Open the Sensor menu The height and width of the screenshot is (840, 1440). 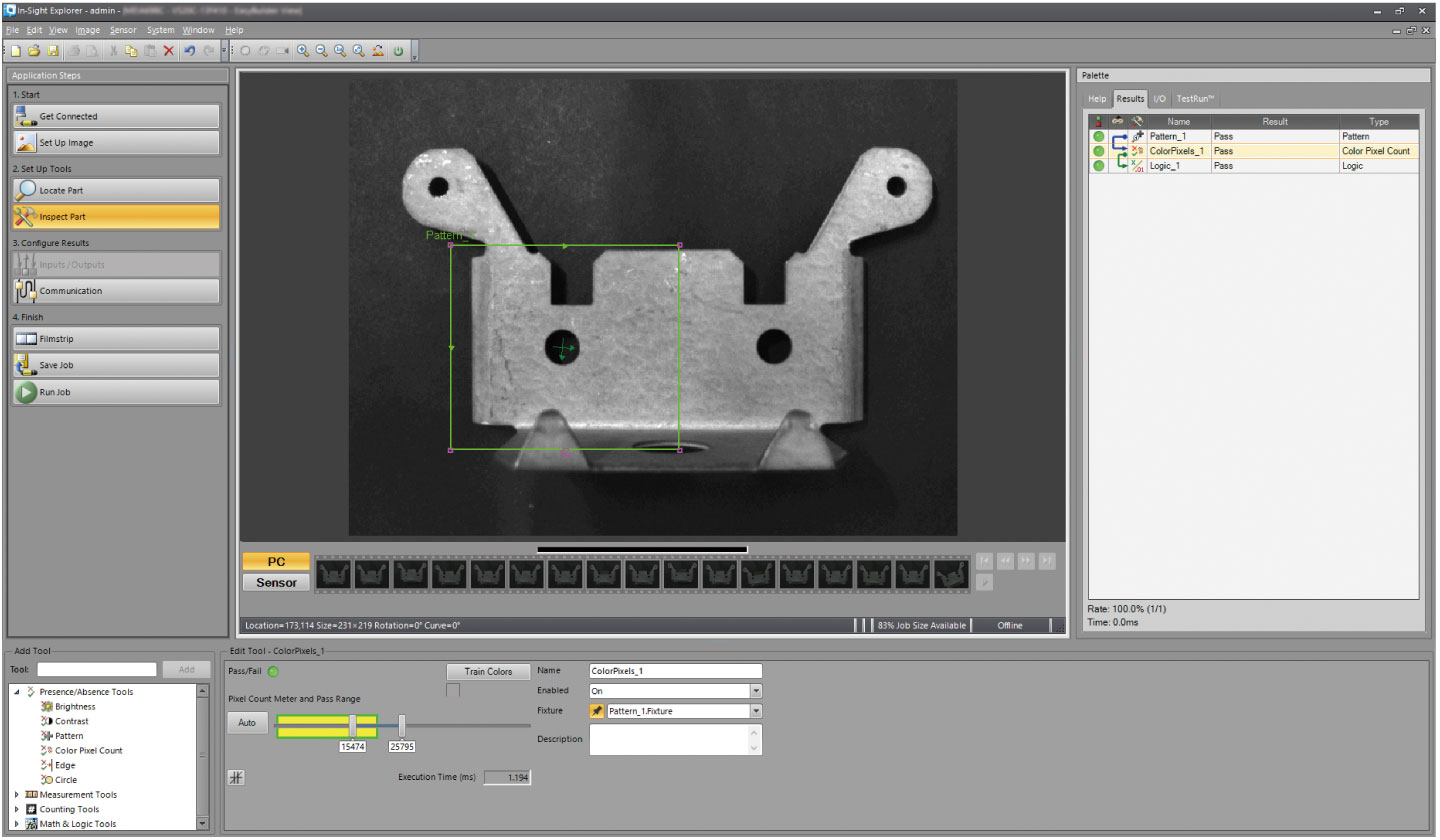(x=123, y=30)
